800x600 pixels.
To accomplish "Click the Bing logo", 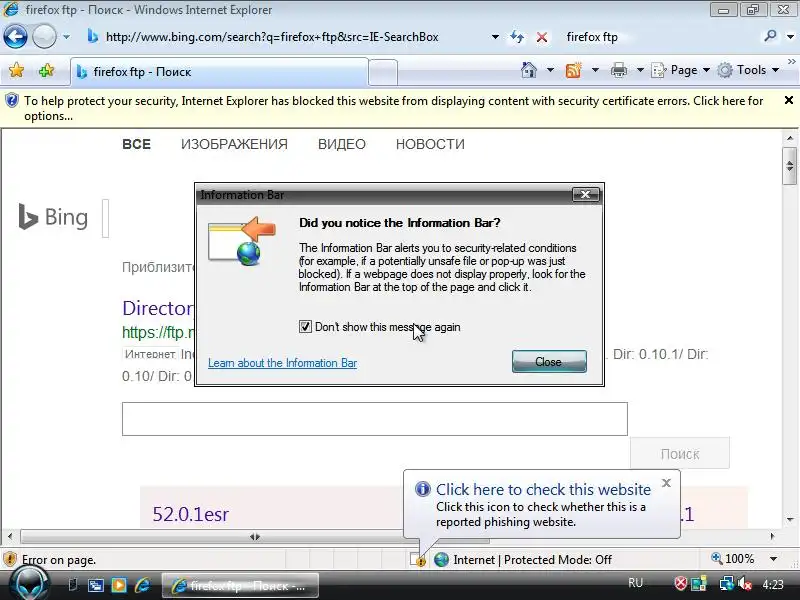I will (x=53, y=217).
